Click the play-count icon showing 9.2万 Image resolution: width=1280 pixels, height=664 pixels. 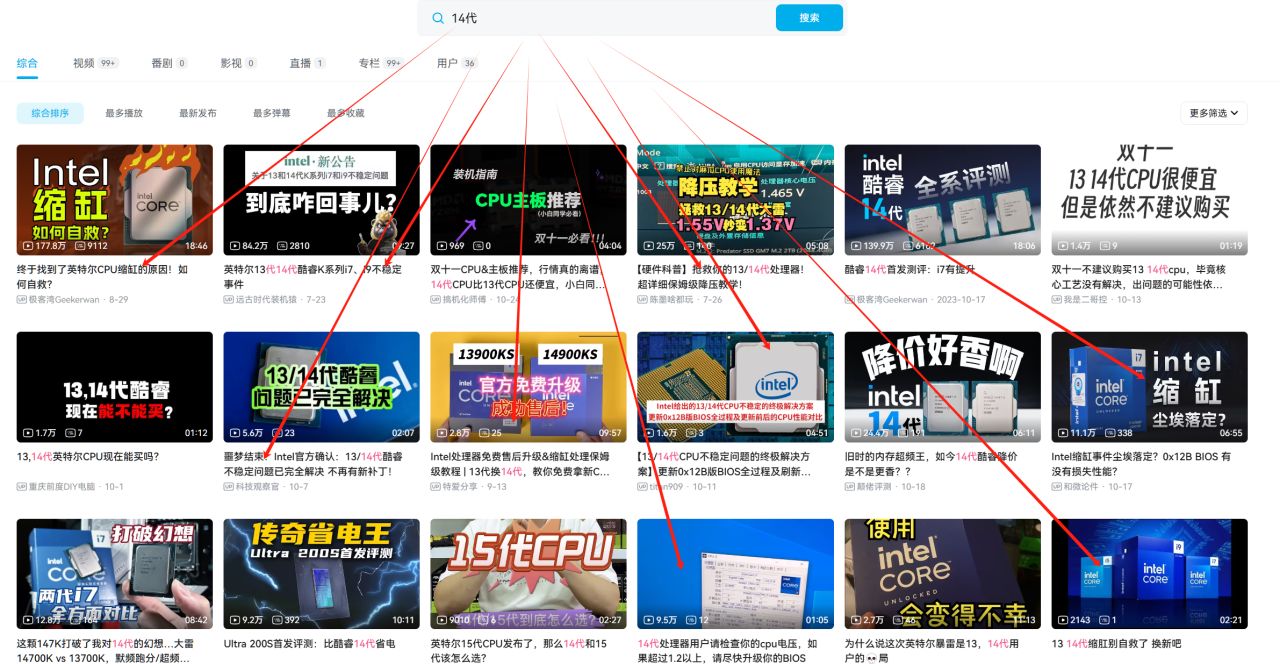click(x=235, y=619)
